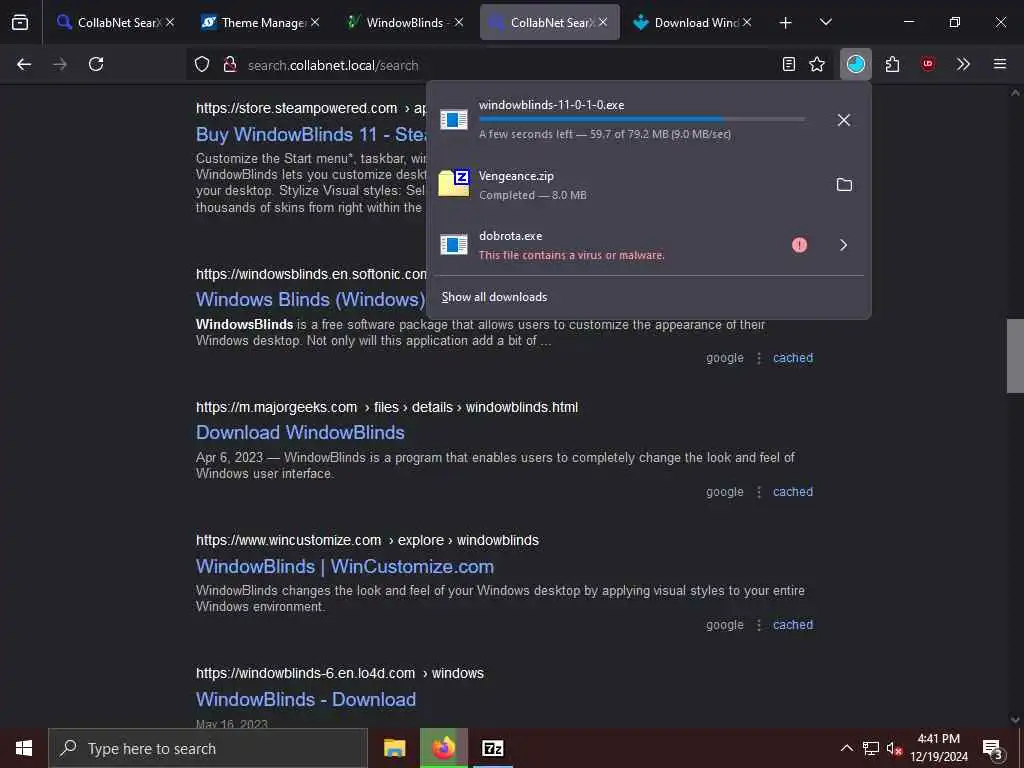Open network status tray icon
This screenshot has height=768, width=1024.
[871, 748]
